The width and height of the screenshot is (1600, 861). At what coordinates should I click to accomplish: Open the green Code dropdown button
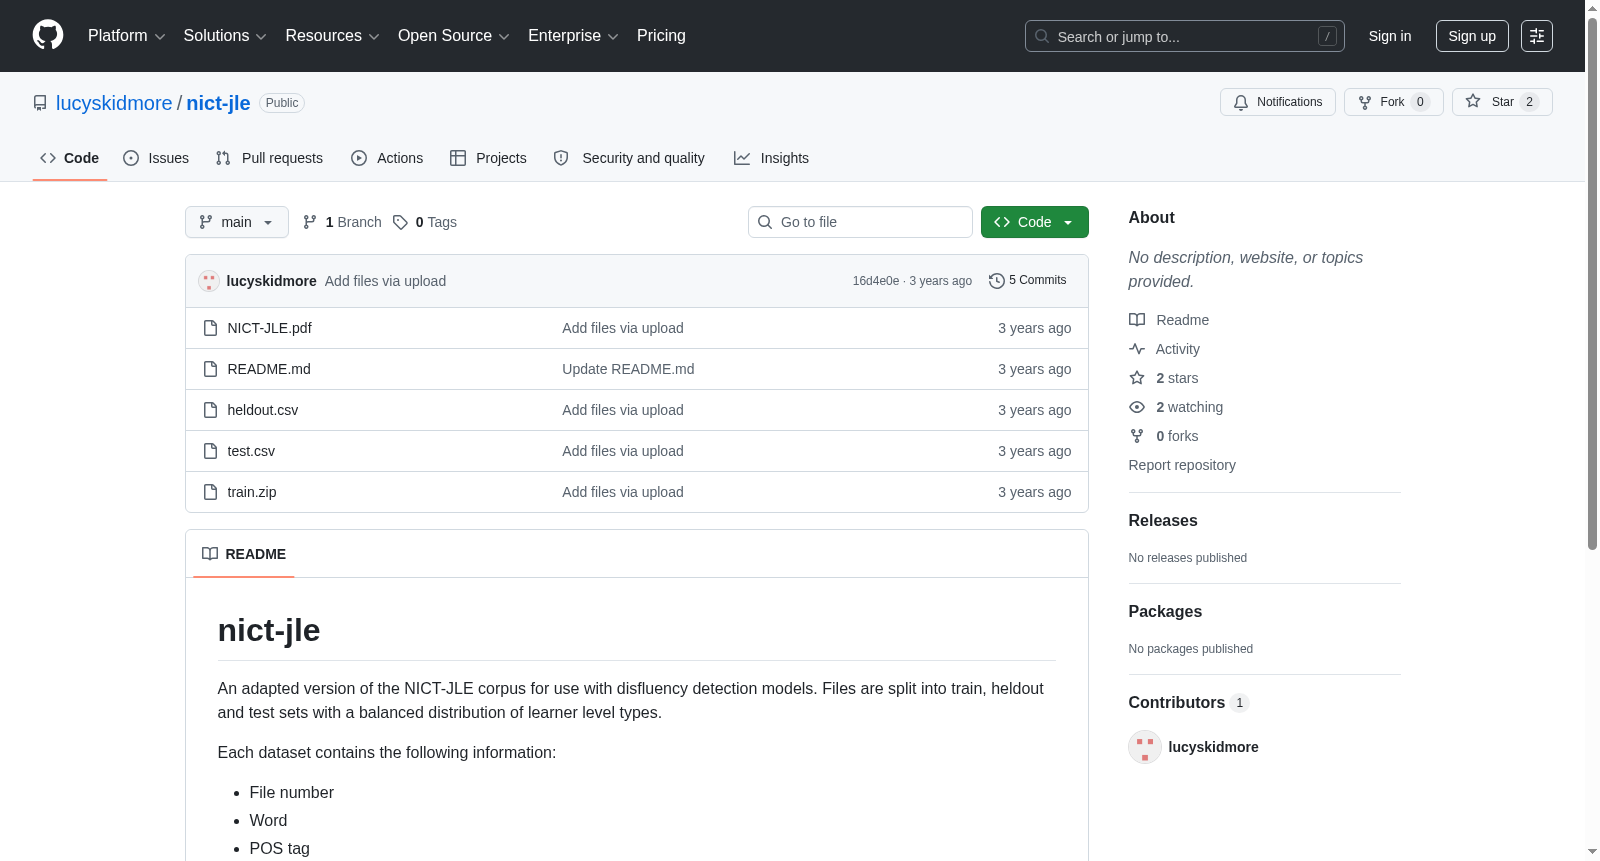(1035, 222)
